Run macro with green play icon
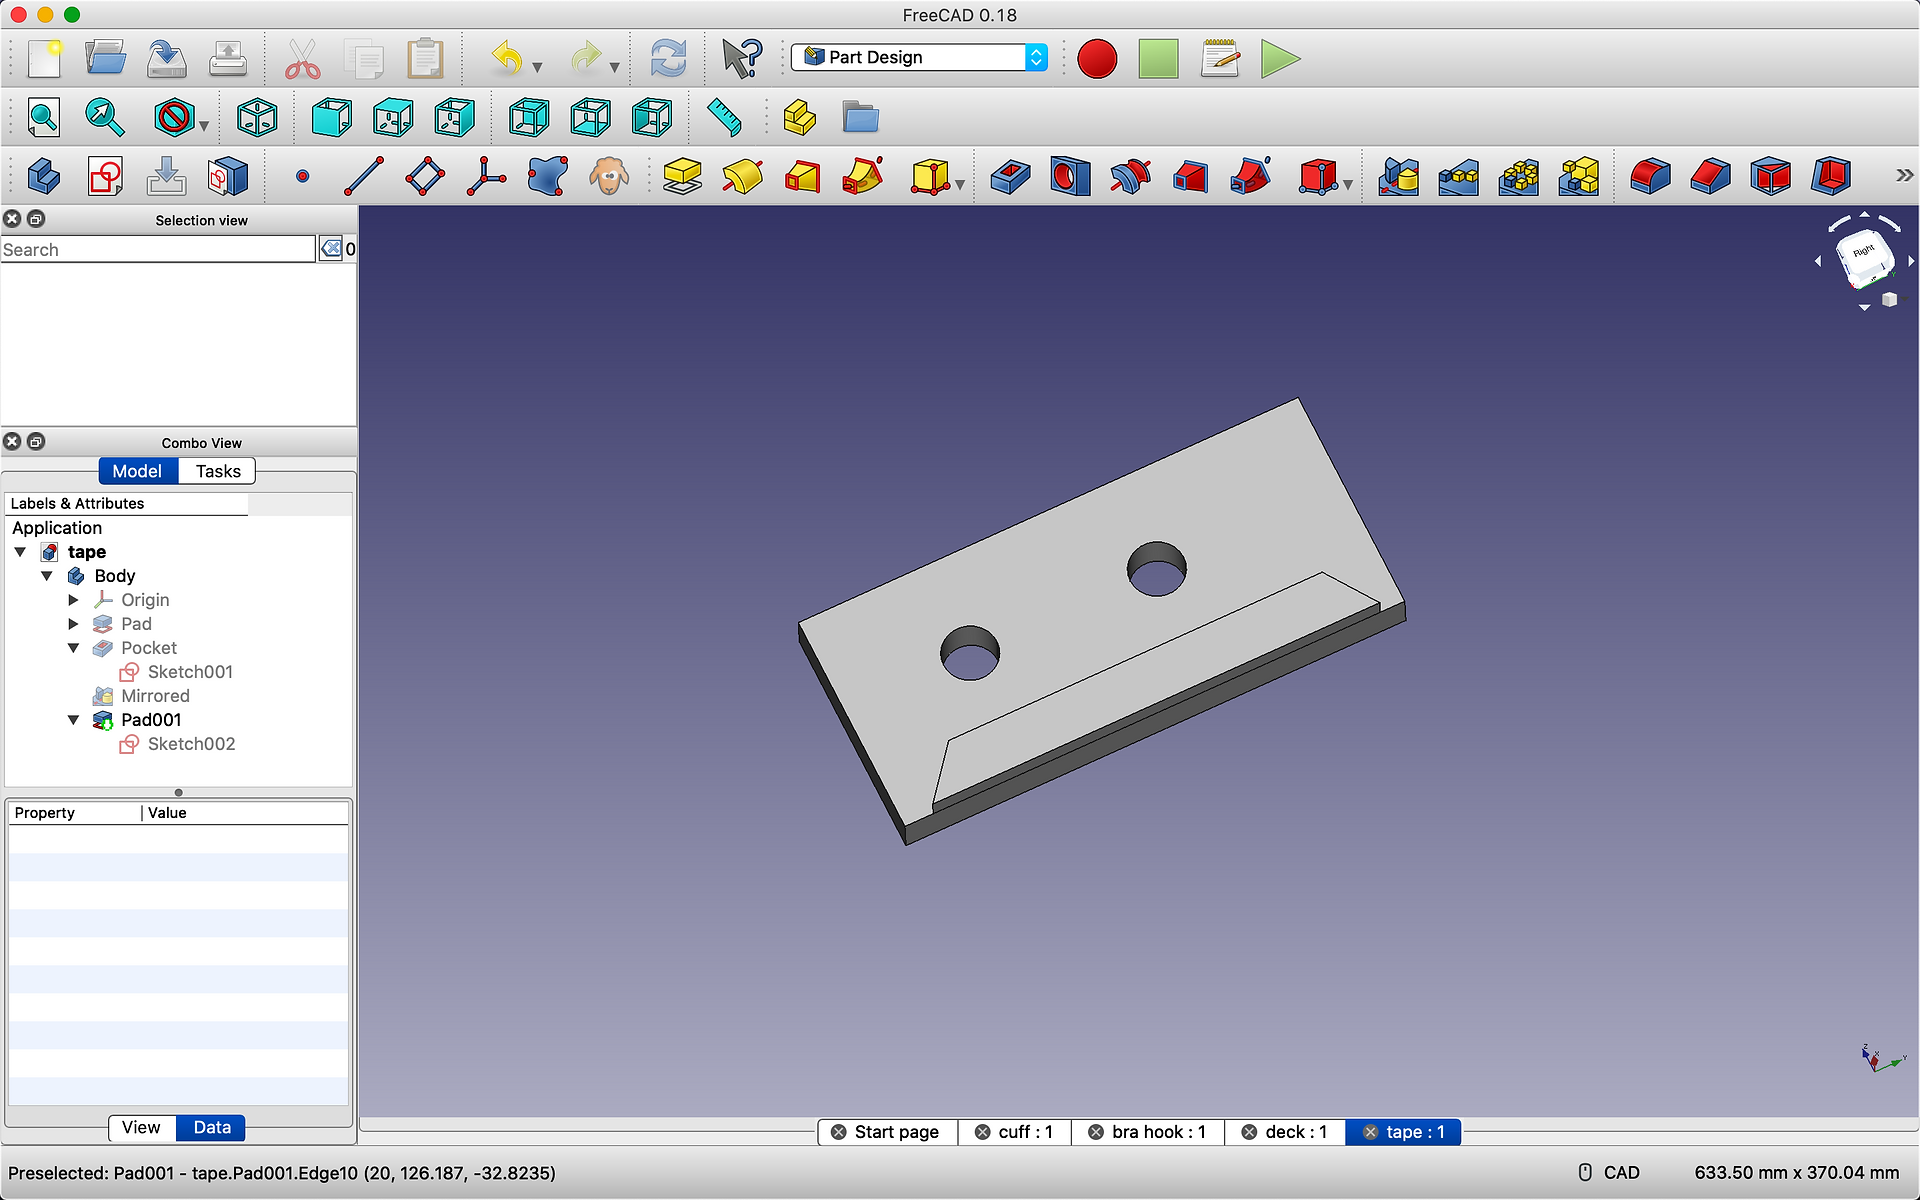The width and height of the screenshot is (1920, 1200). point(1280,59)
